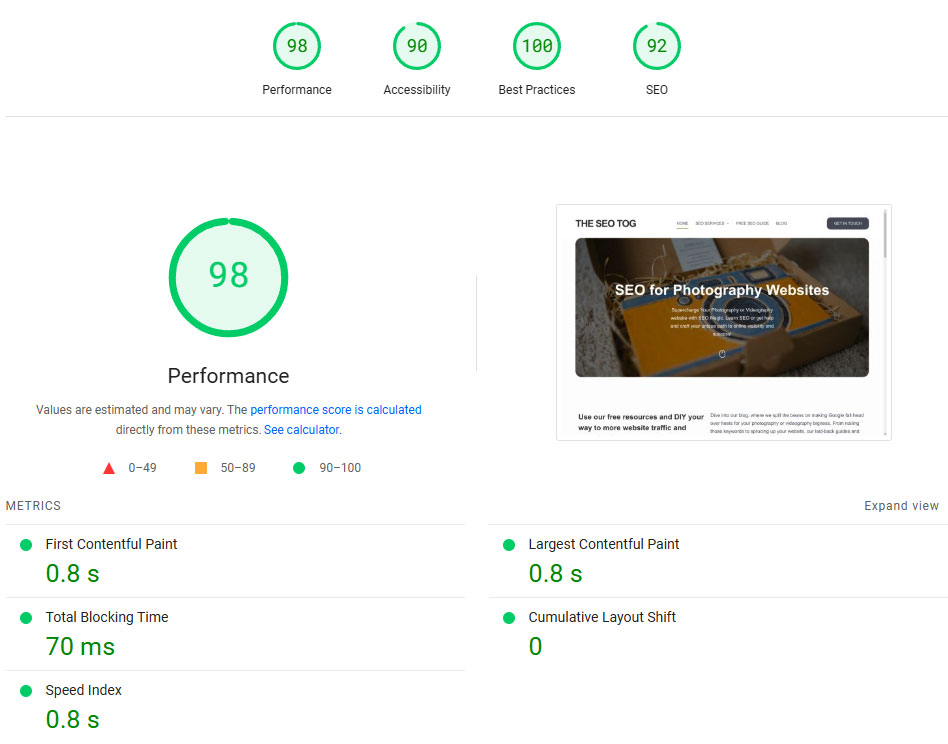948x744 pixels.
Task: Select the SEO label in the top summary
Action: 656,89
